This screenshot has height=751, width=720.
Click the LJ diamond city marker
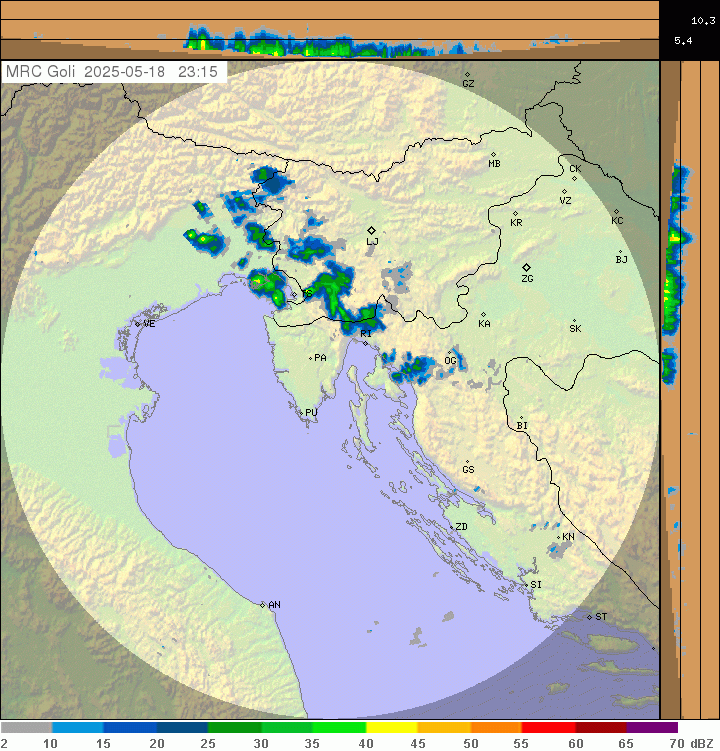coord(371,230)
